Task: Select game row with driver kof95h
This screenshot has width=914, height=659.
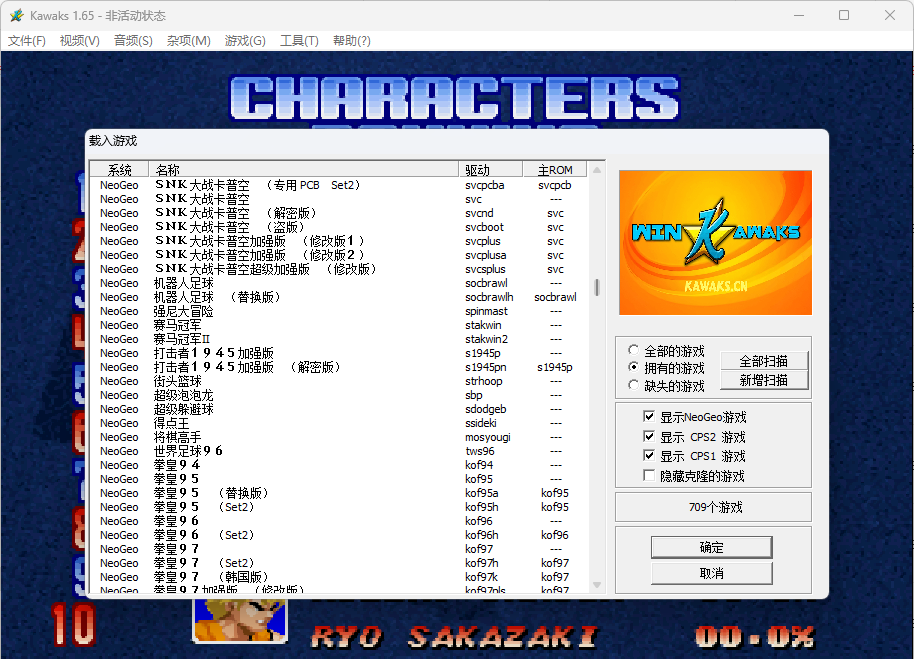Action: 338,507
